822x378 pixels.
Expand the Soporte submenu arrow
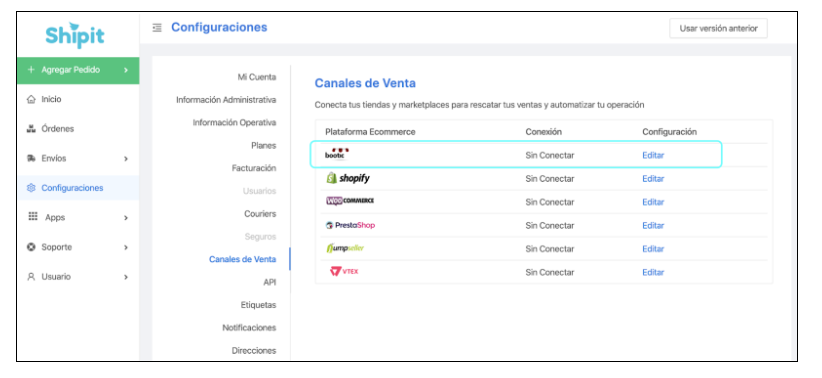pyautogui.click(x=126, y=247)
